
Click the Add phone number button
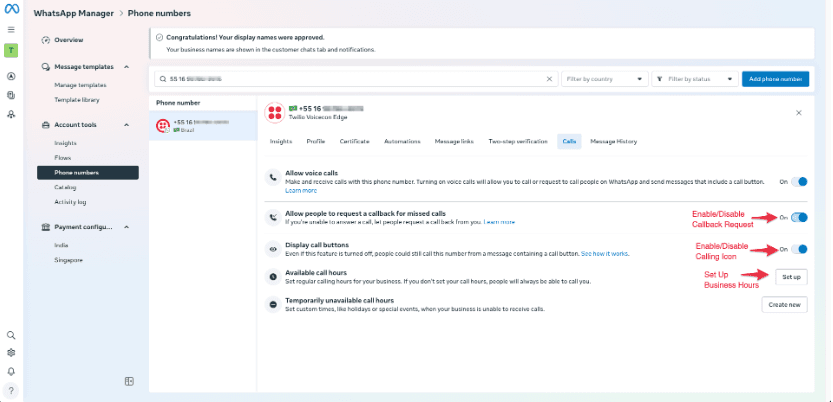pos(775,79)
